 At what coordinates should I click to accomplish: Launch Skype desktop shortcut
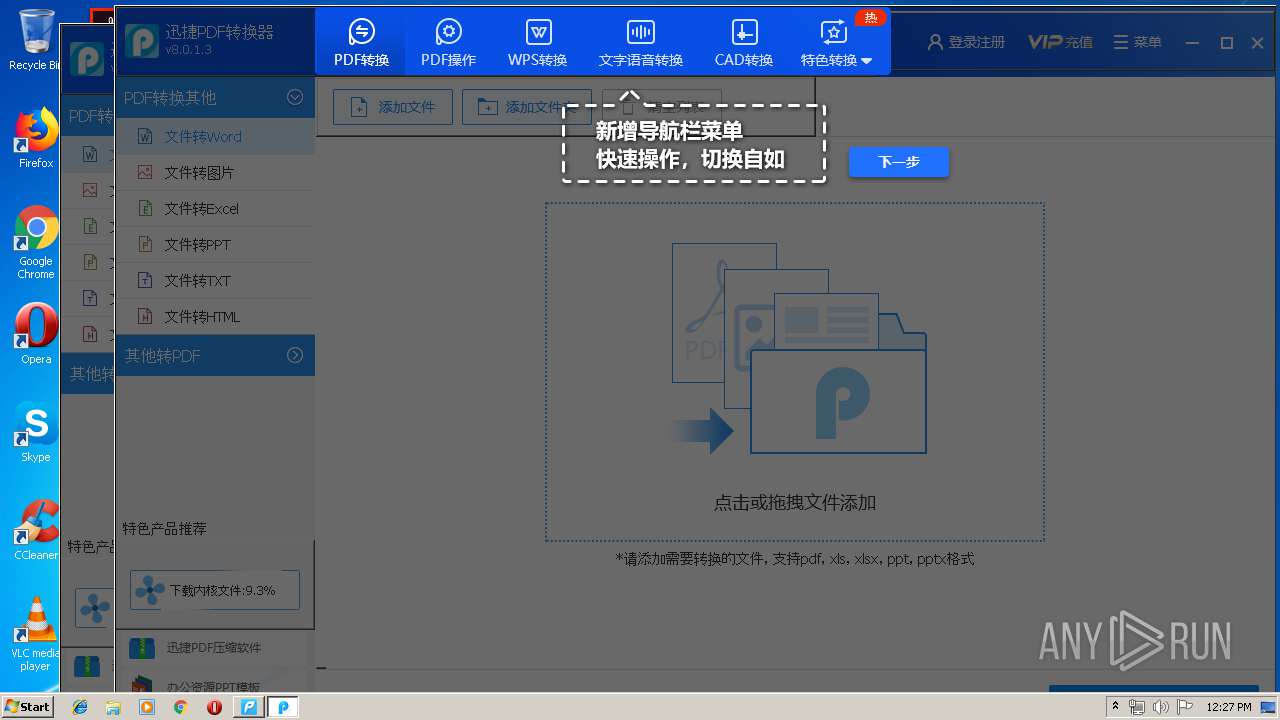pos(36,432)
